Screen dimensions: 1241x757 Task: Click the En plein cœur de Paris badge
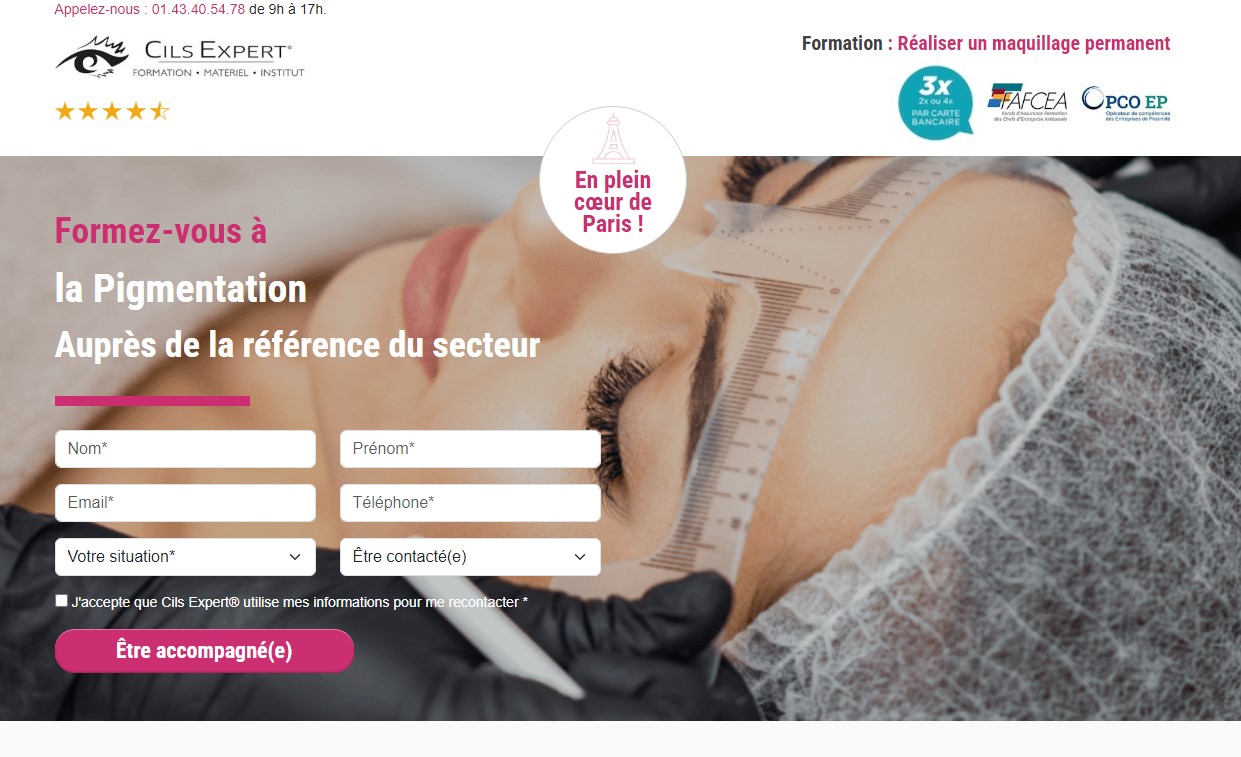click(613, 180)
